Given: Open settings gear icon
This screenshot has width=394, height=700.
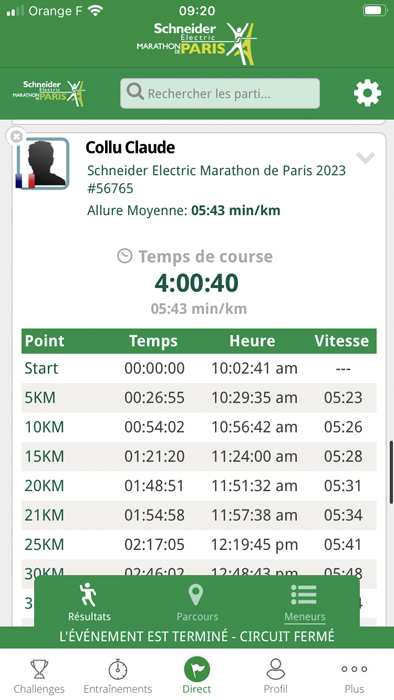Looking at the screenshot, I should [367, 93].
